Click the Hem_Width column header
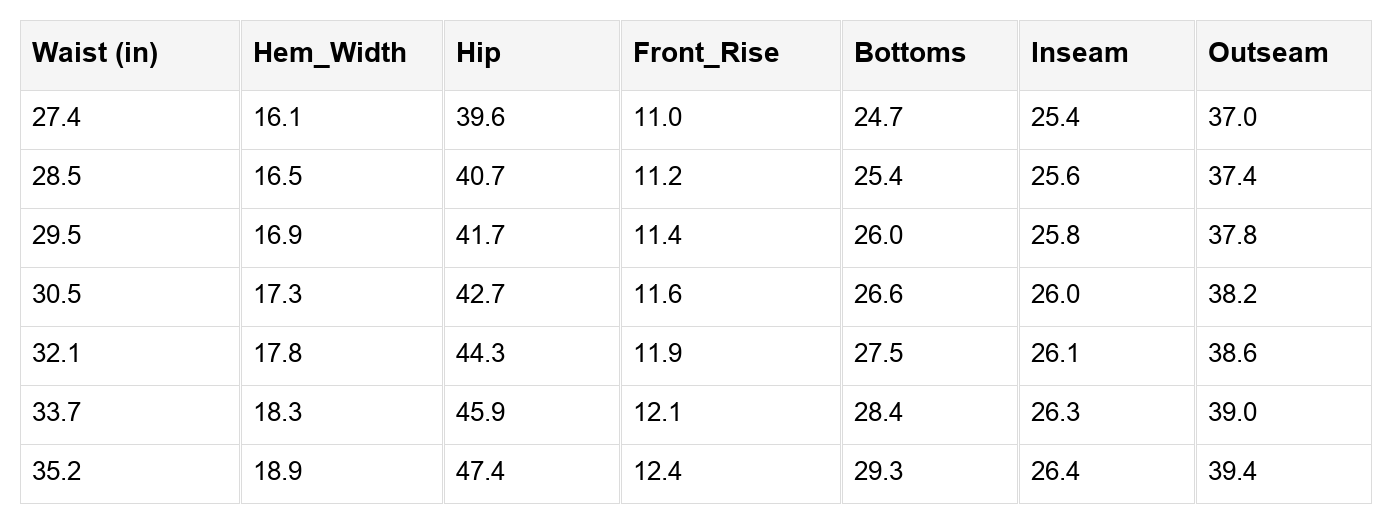This screenshot has height=523, width=1391. 330,53
